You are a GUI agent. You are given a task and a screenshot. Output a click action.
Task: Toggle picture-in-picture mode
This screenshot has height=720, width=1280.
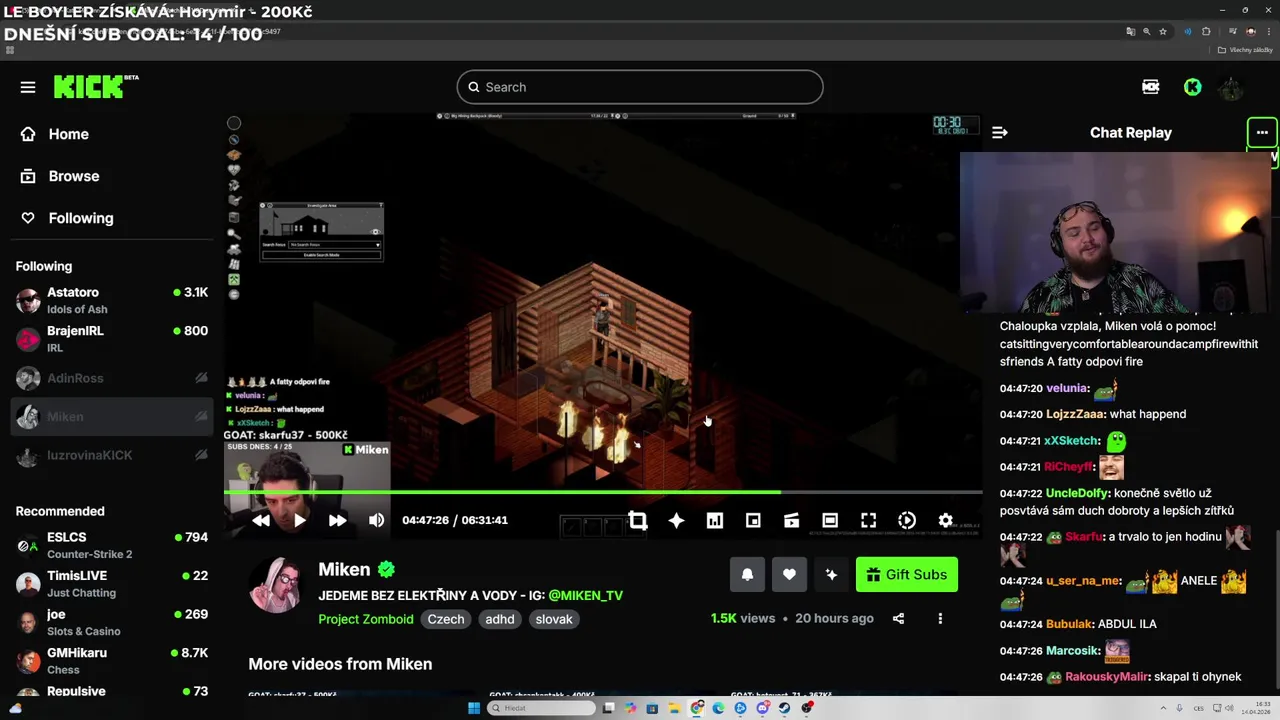pos(753,520)
